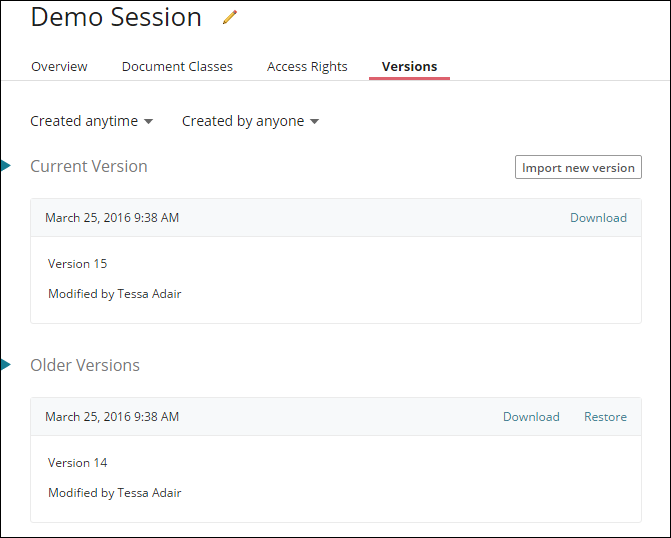Select the Versions tab
Viewport: 671px width, 538px height.
409,67
